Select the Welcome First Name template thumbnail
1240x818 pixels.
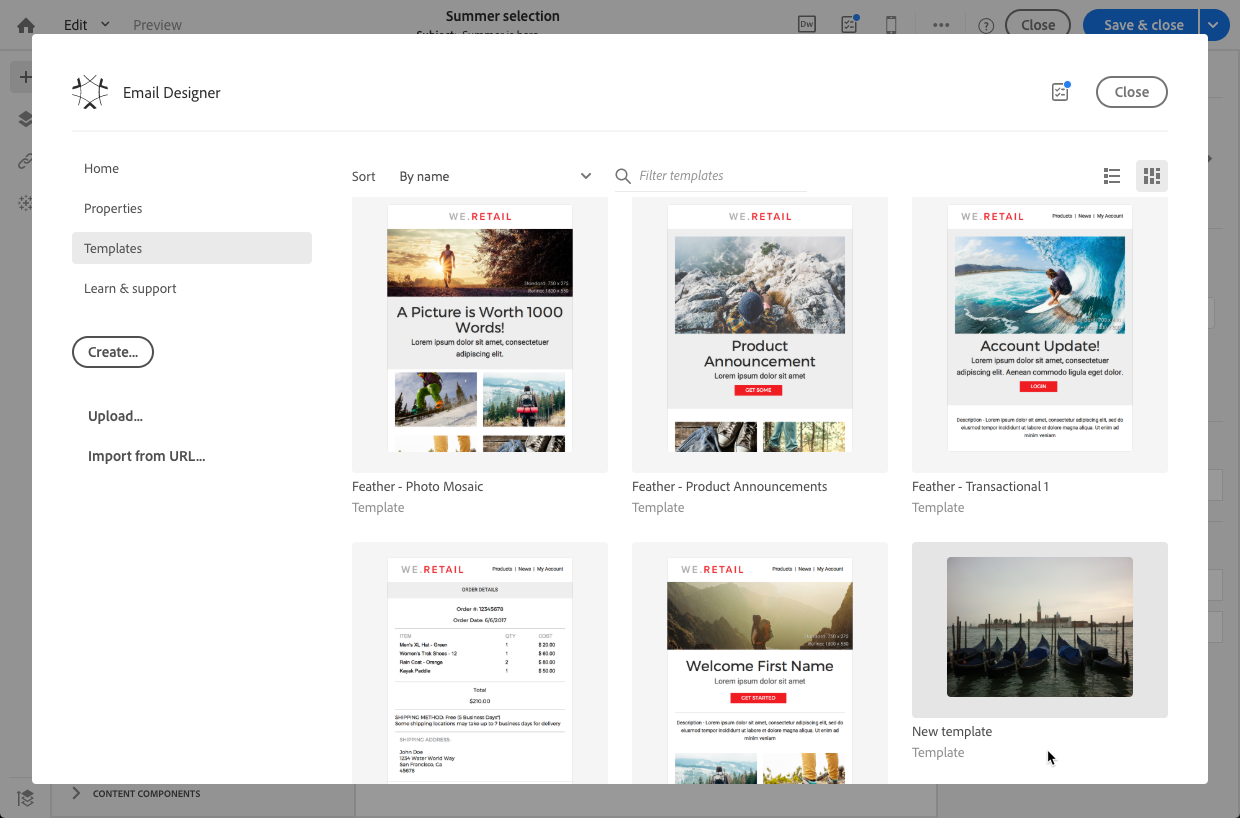760,663
